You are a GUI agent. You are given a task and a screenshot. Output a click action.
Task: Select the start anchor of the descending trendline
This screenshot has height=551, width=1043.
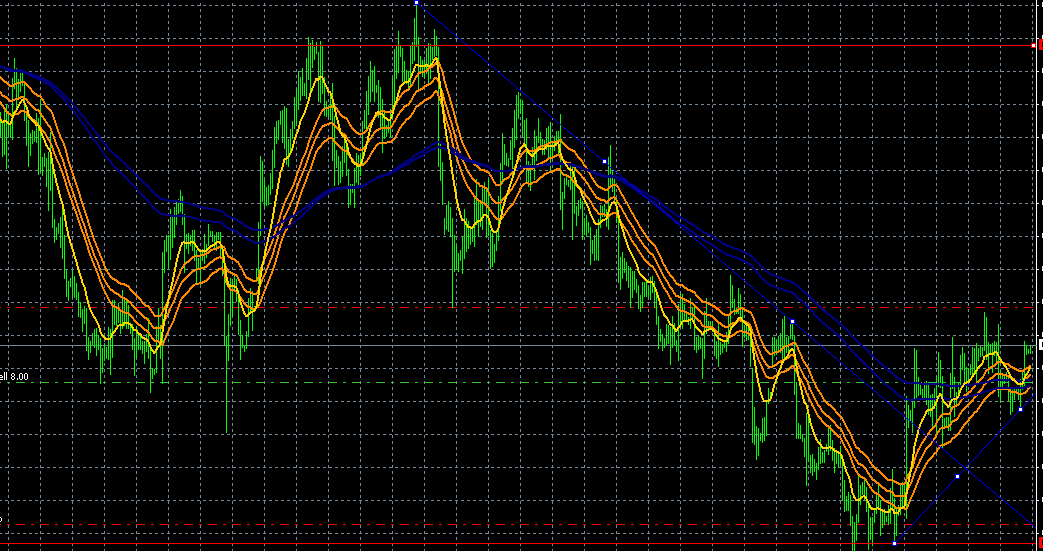pos(416,3)
